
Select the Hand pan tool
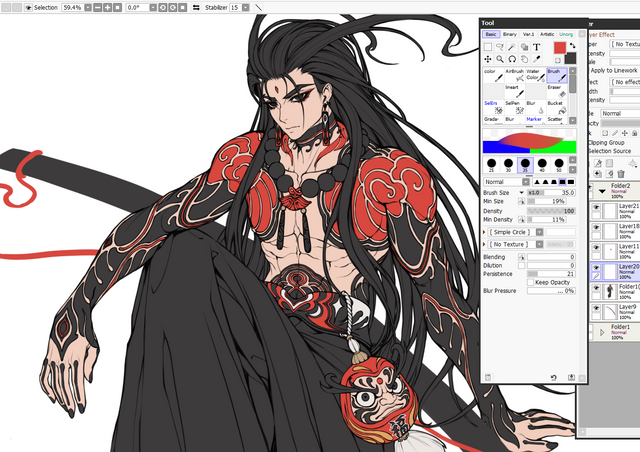coord(524,59)
